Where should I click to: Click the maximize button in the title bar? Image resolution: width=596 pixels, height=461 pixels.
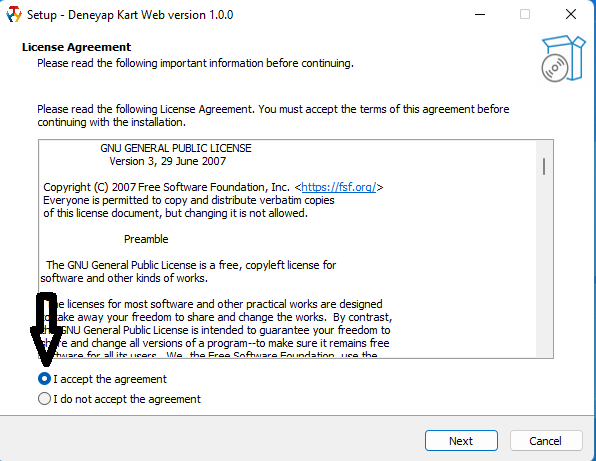click(x=525, y=14)
